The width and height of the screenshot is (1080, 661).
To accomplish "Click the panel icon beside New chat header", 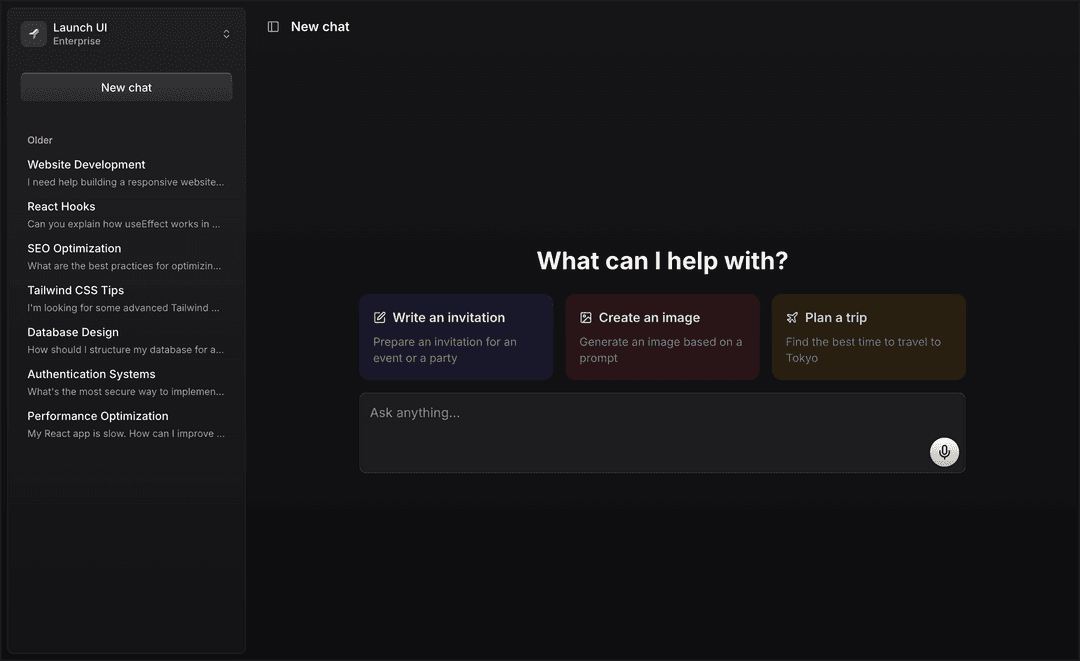I will click(273, 26).
